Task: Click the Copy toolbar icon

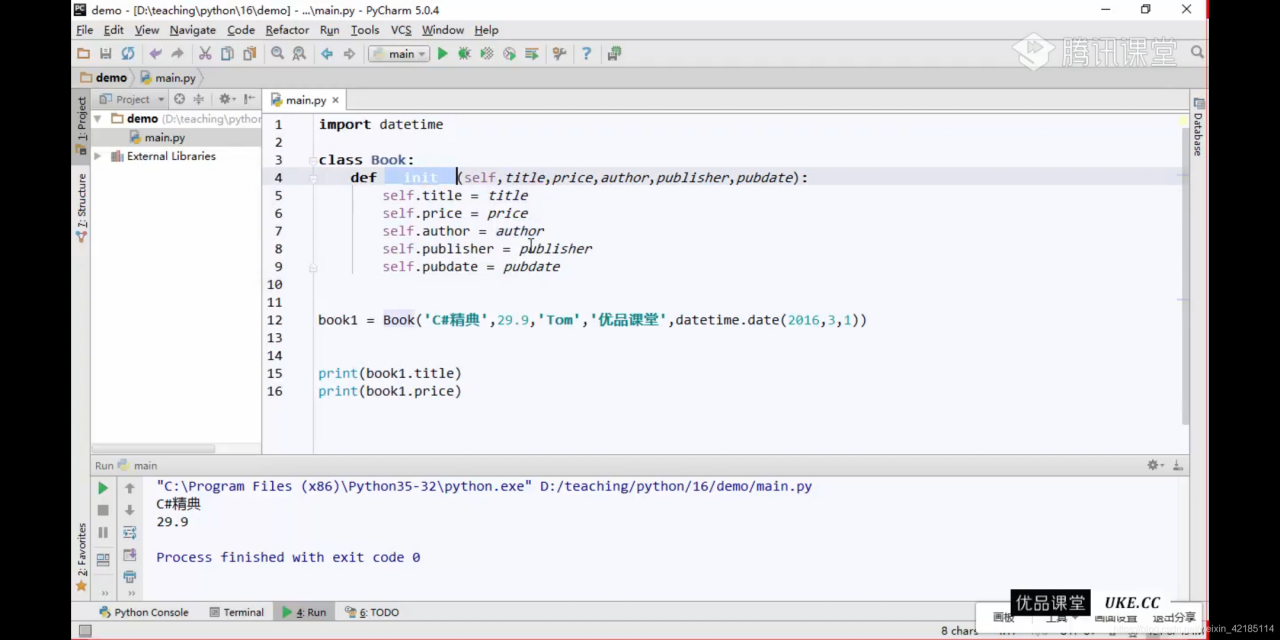Action: click(227, 54)
